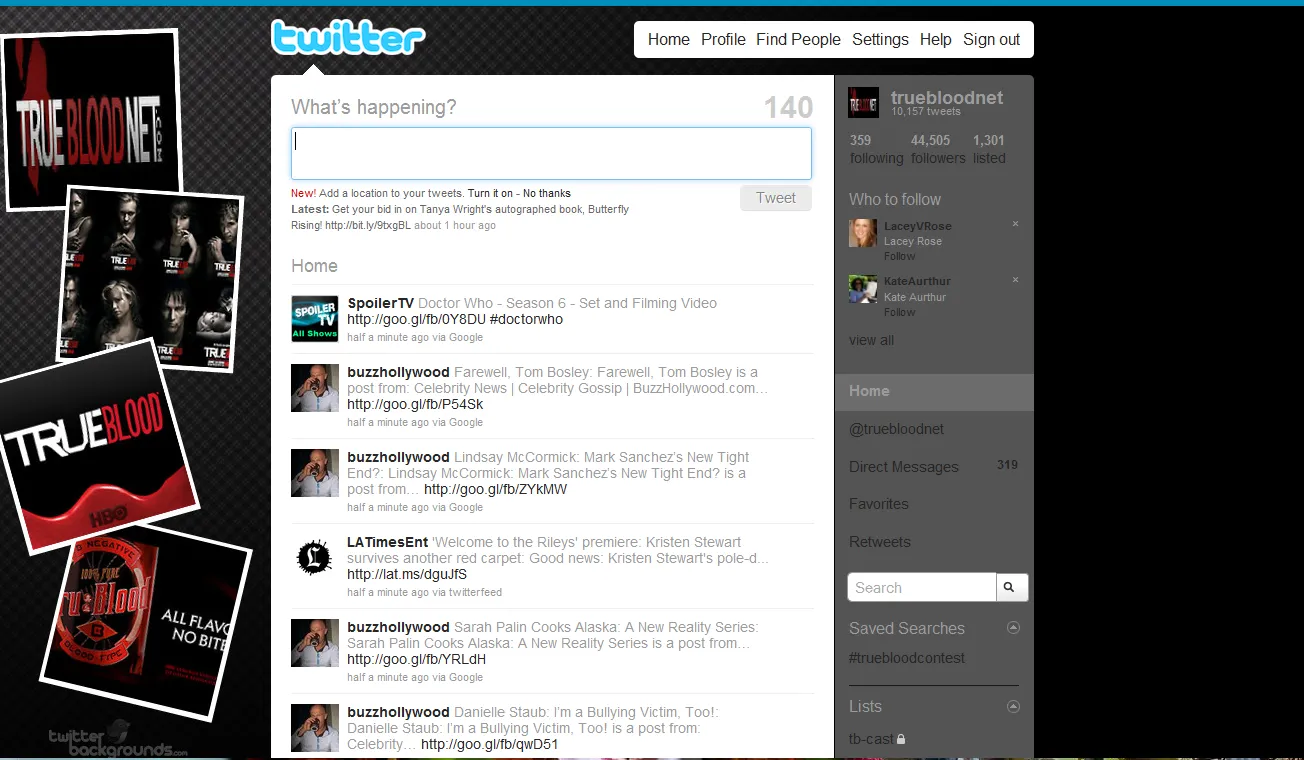This screenshot has width=1304, height=760.
Task: Click the Twitter bird logo
Action: [347, 38]
